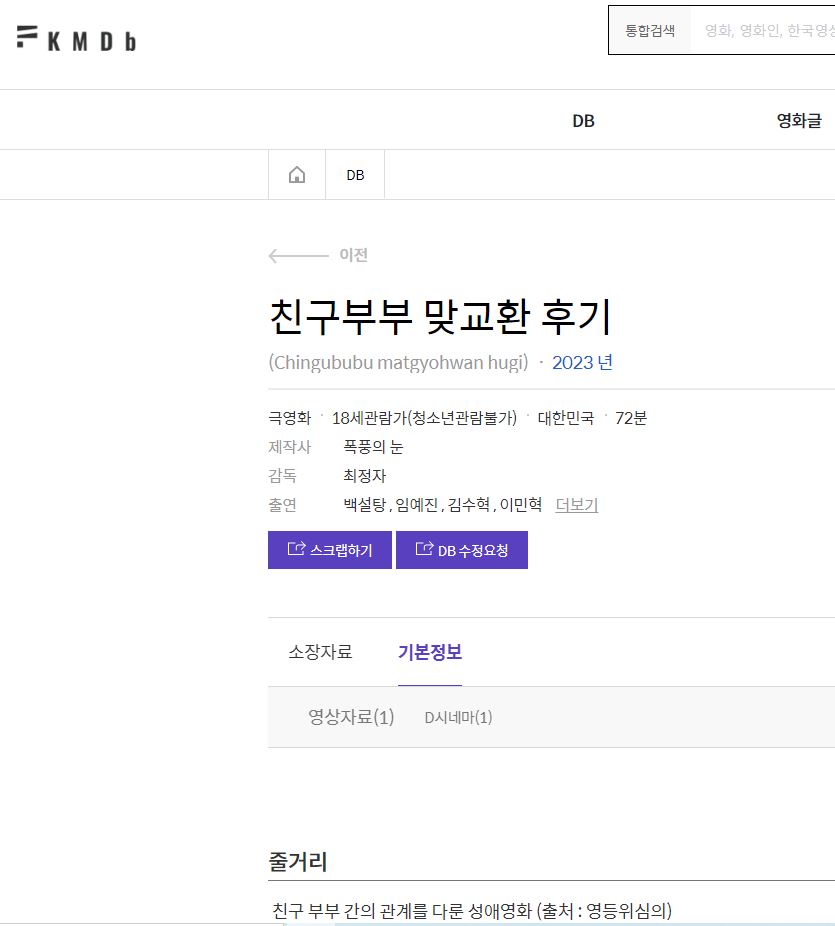Click the production company 폭풍의 눈
The width and height of the screenshot is (835, 926).
pos(373,447)
